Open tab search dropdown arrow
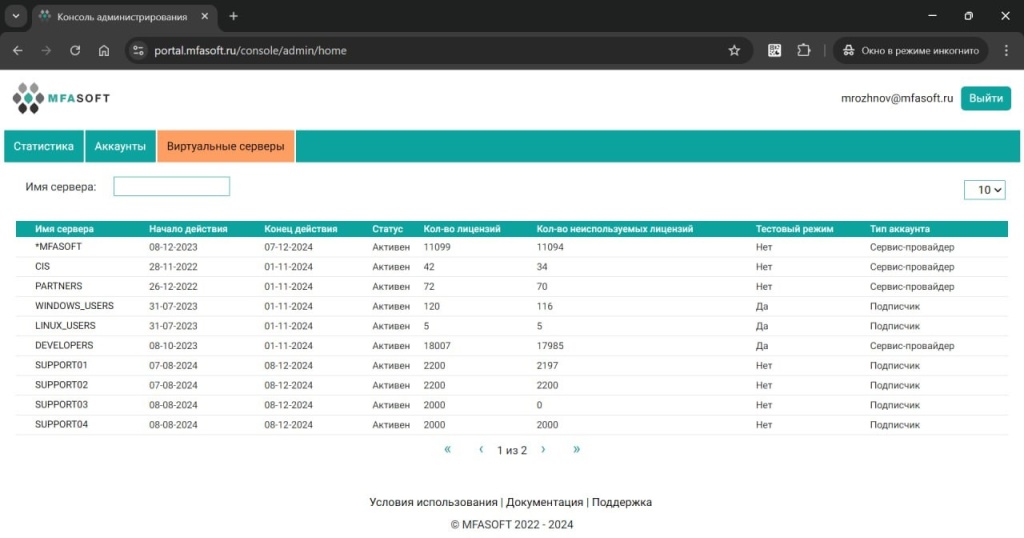This screenshot has width=1024, height=538. tap(16, 16)
